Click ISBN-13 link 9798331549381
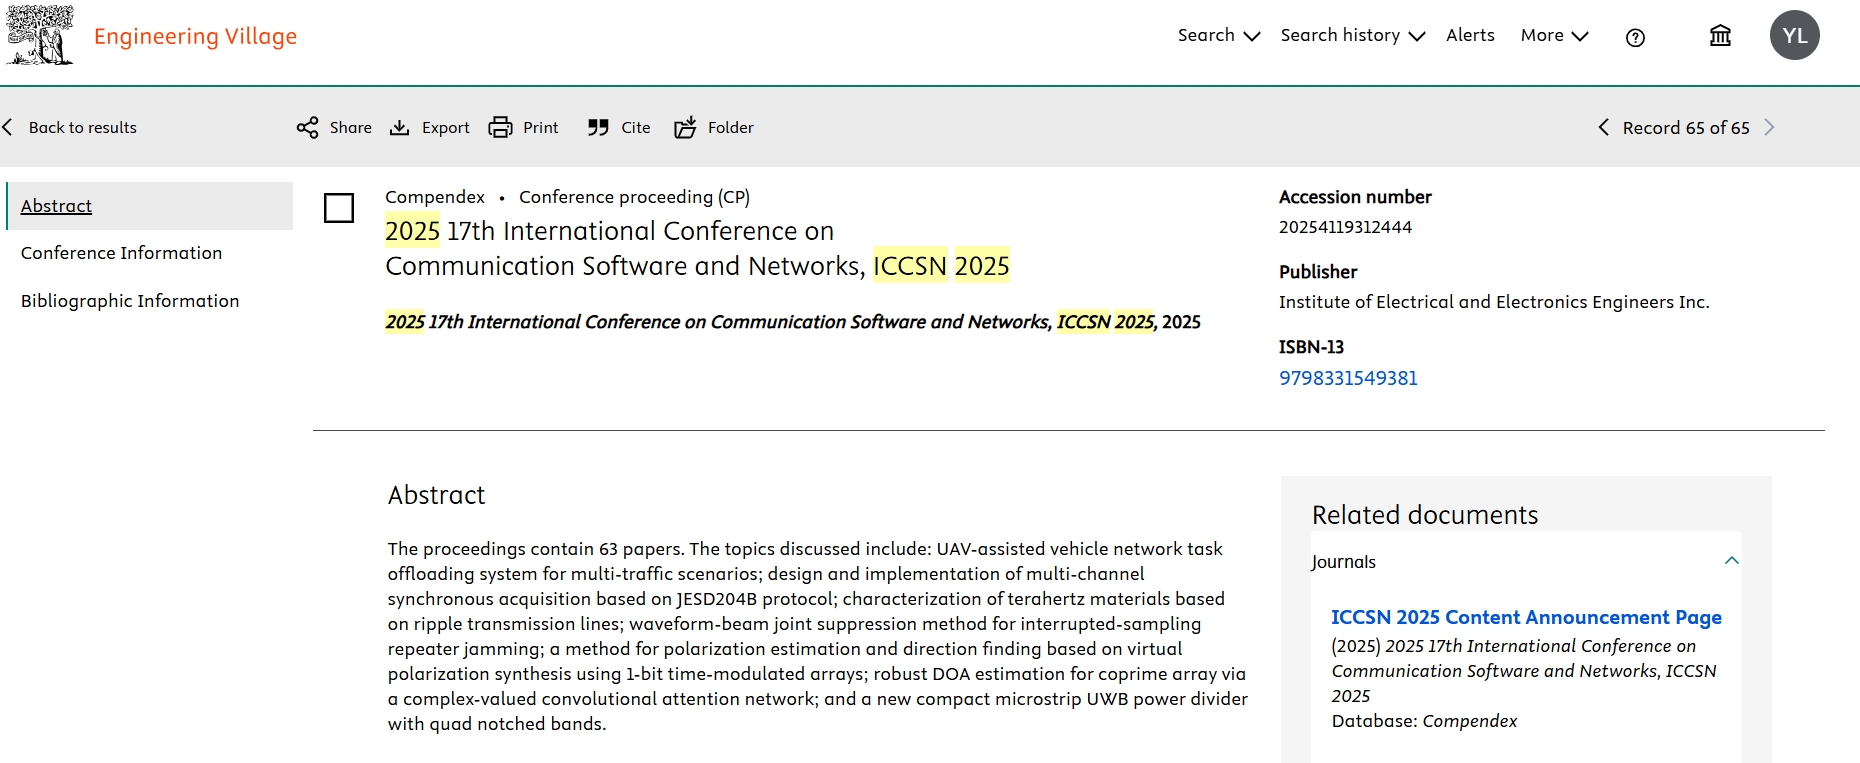1860x763 pixels. pos(1348,378)
